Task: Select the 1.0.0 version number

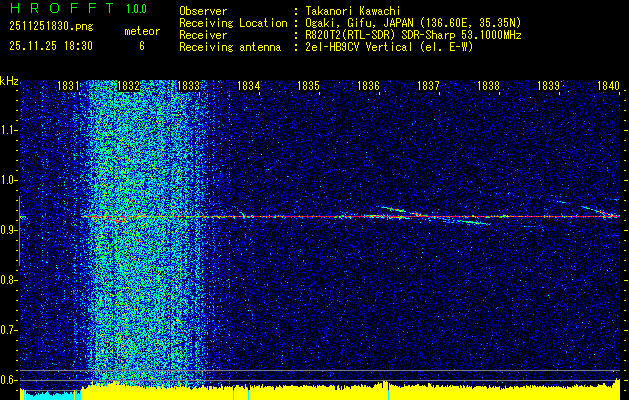Action: click(x=136, y=9)
